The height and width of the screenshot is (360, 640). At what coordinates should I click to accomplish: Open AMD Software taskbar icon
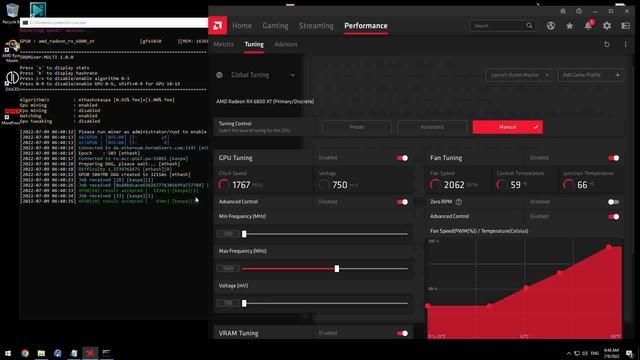90,353
